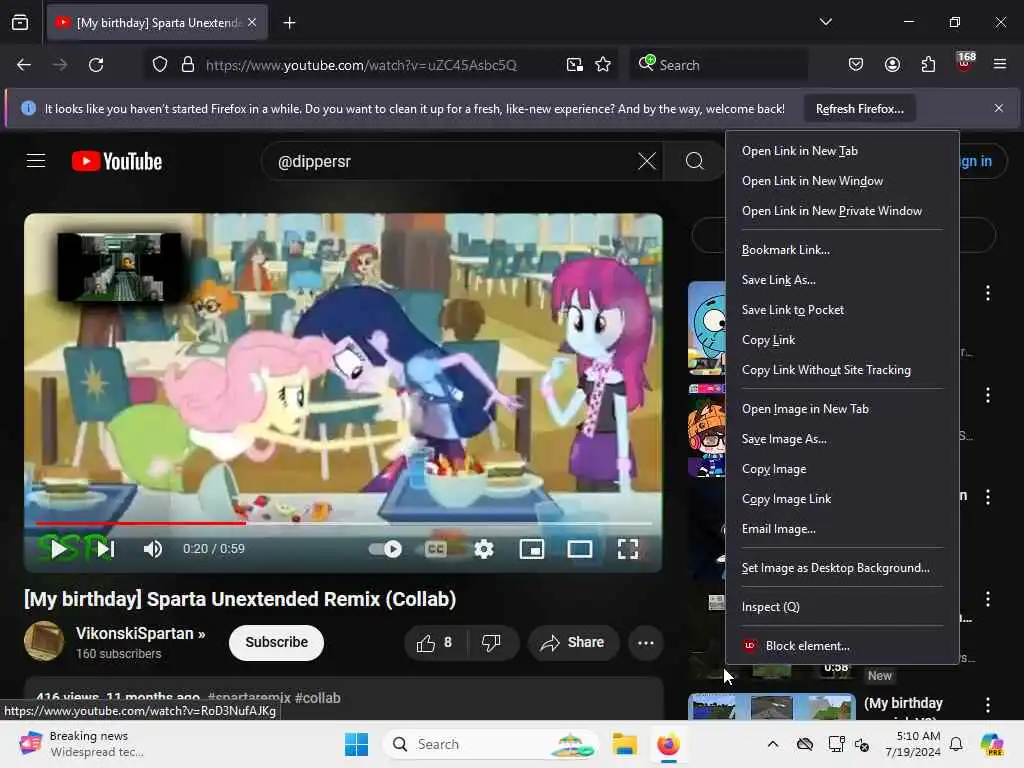Dislike the video
Viewport: 1024px width, 768px height.
[492, 643]
